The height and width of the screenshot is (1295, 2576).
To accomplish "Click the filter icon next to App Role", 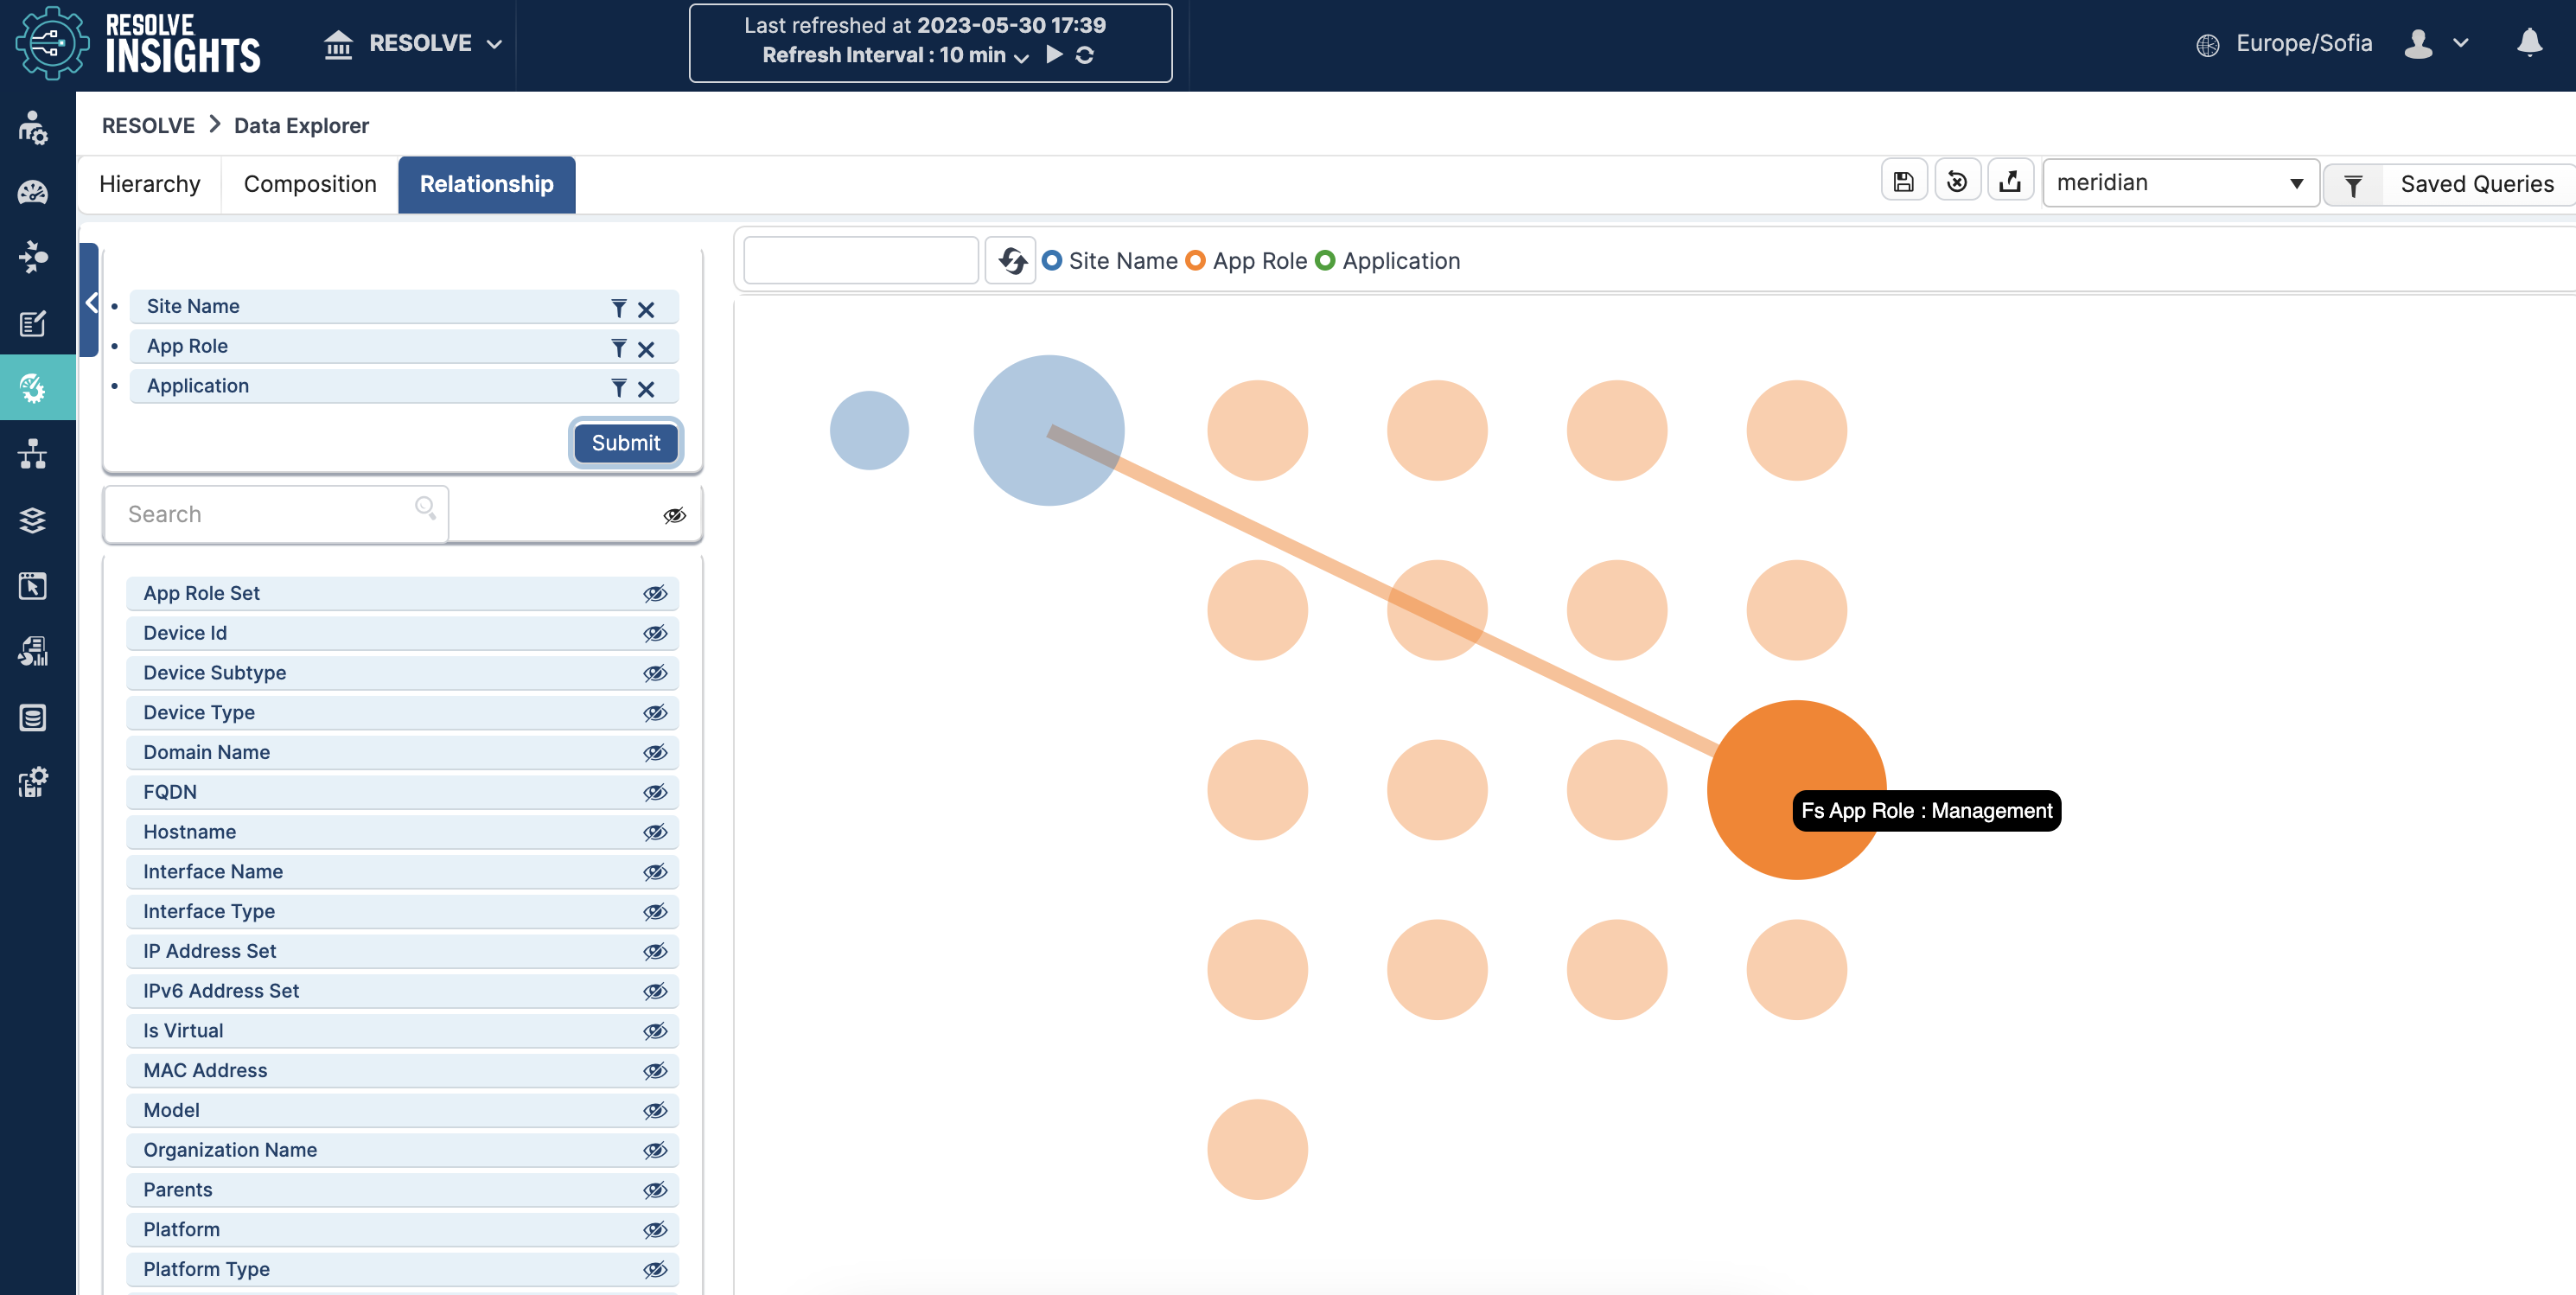I will [x=619, y=348].
